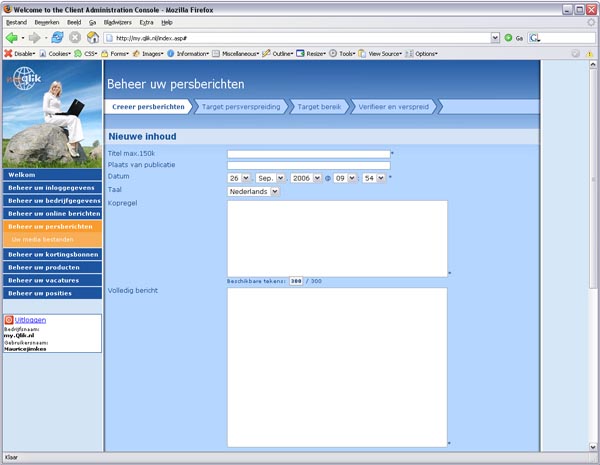
Task: Open the Disable menu in the developer toolbar
Action: (21, 53)
